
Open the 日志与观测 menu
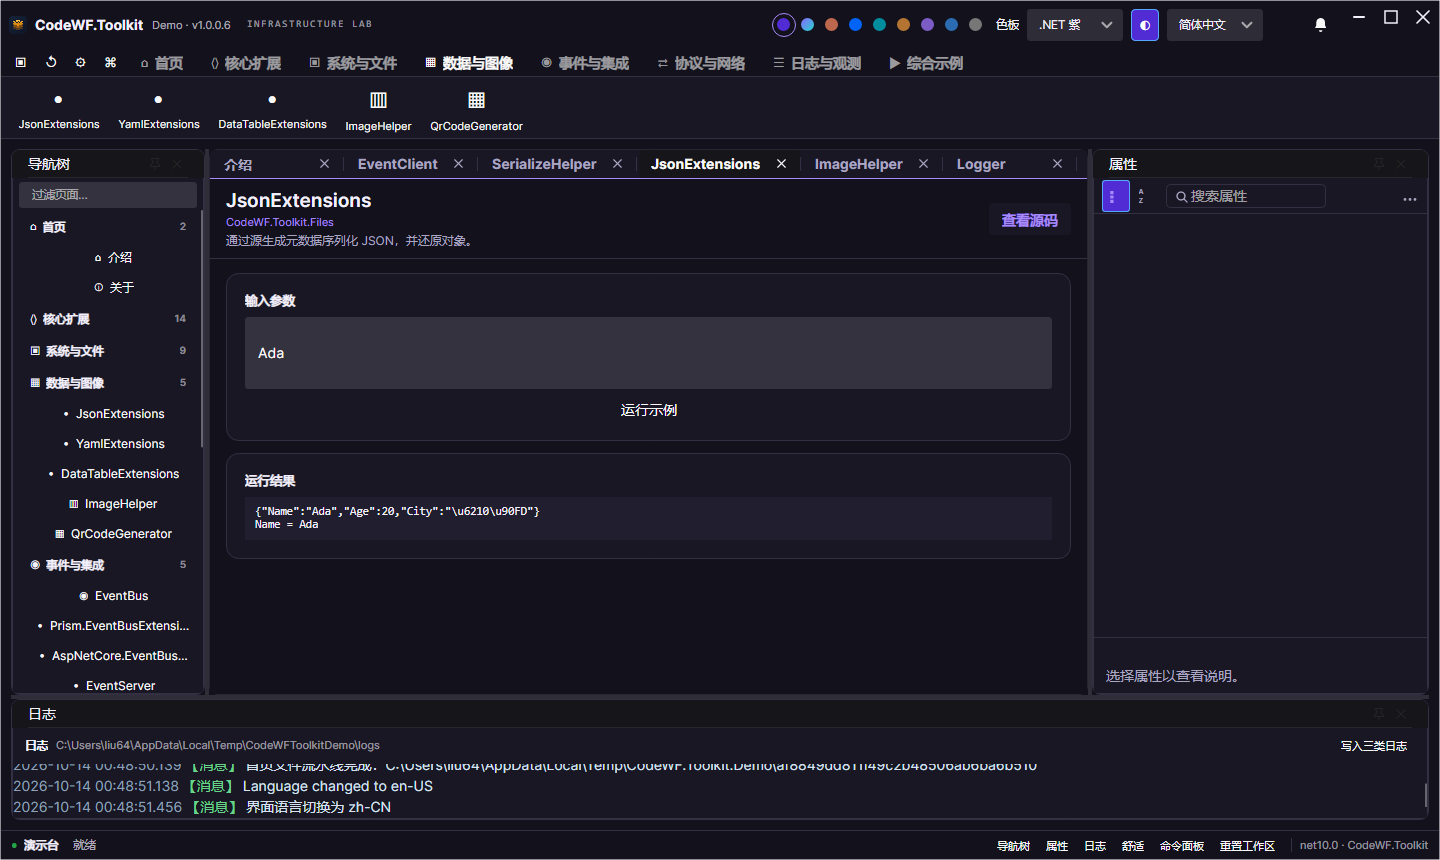(817, 63)
